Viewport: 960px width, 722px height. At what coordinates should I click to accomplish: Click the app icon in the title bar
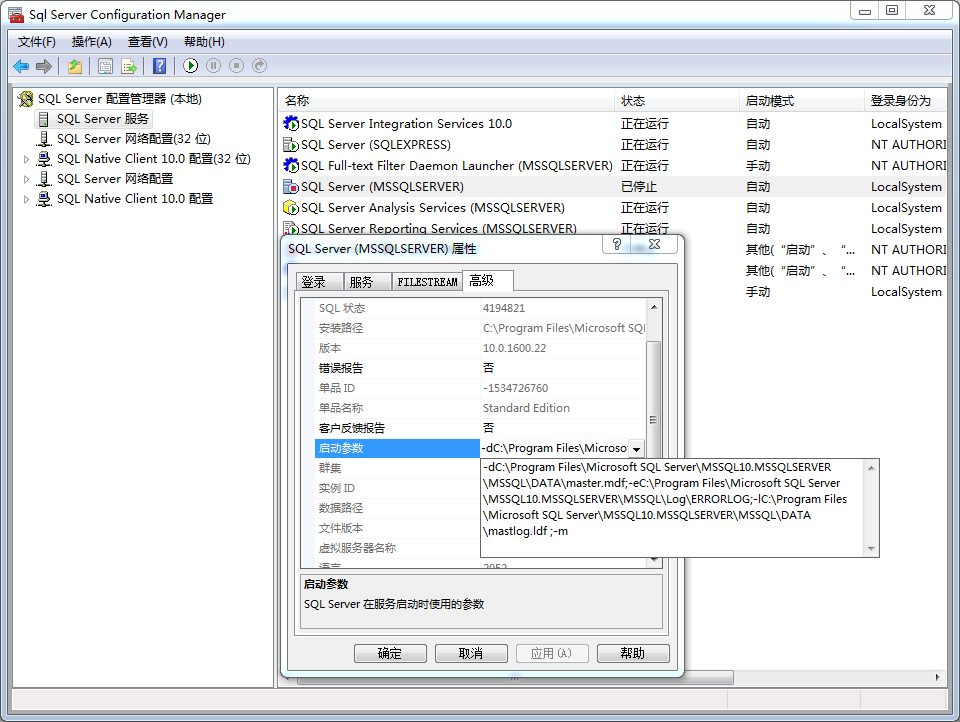pyautogui.click(x=16, y=14)
